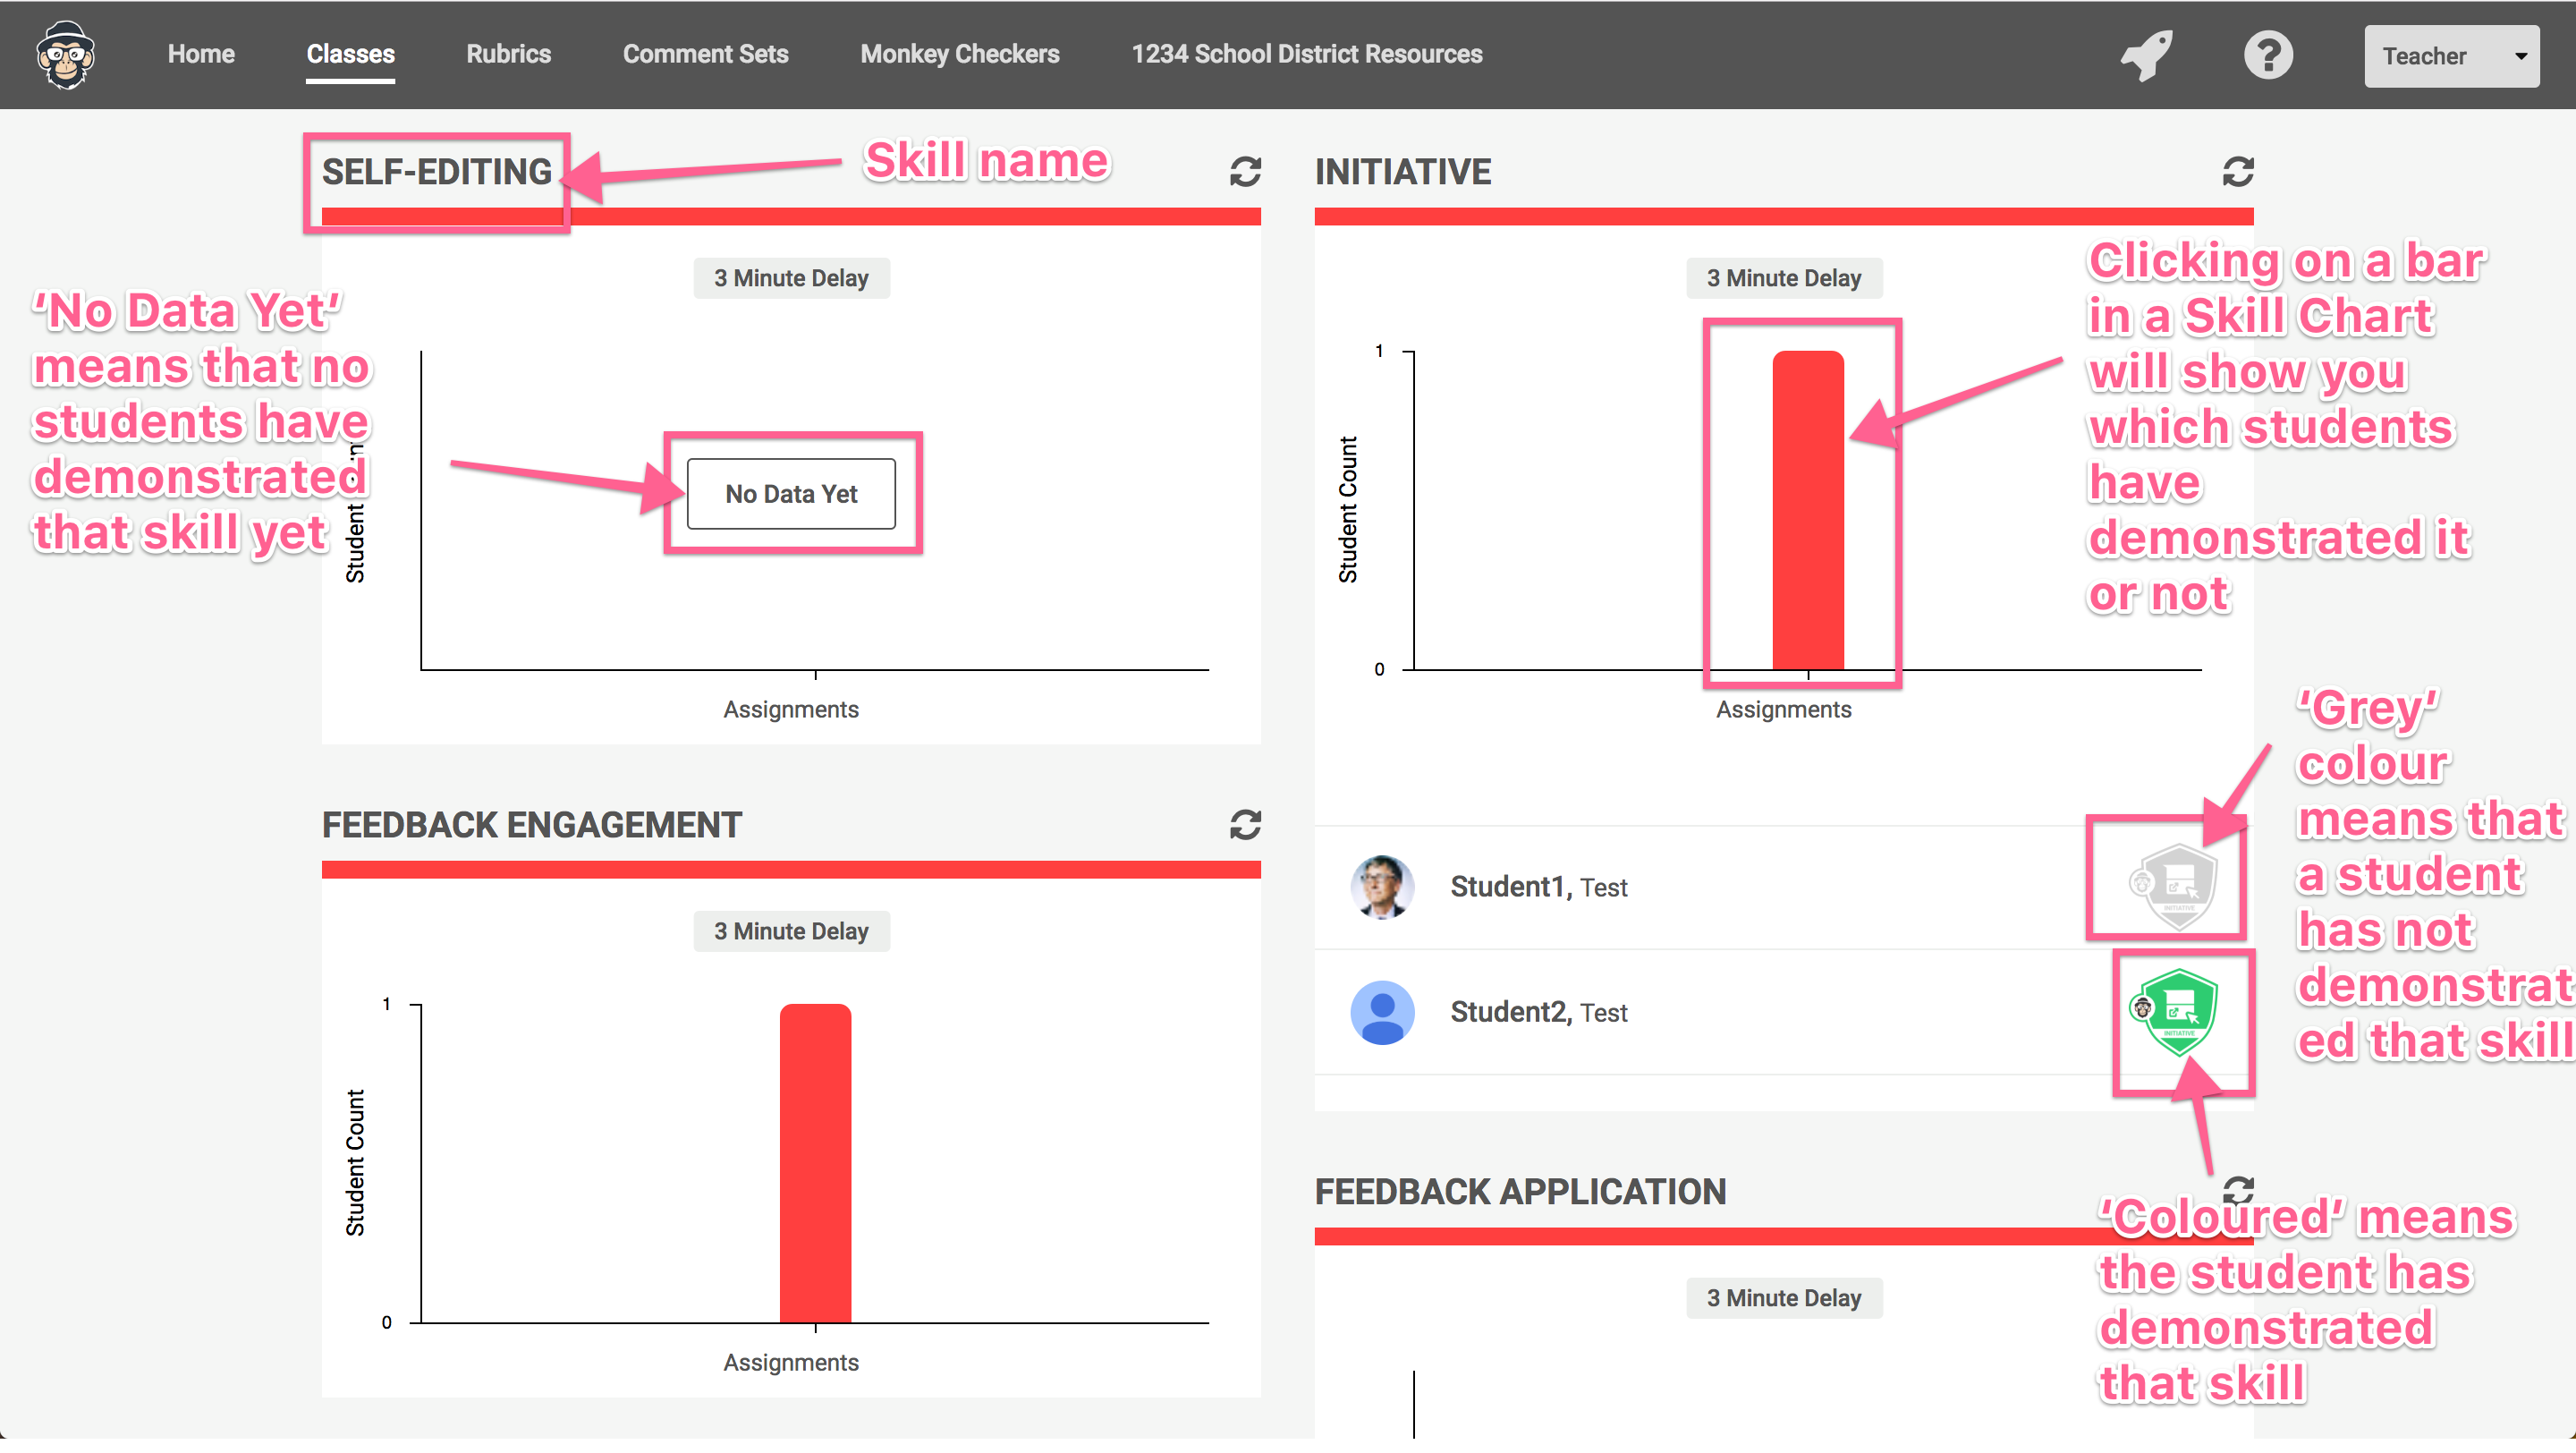Click Student2's green Initiative badge

point(2178,1011)
